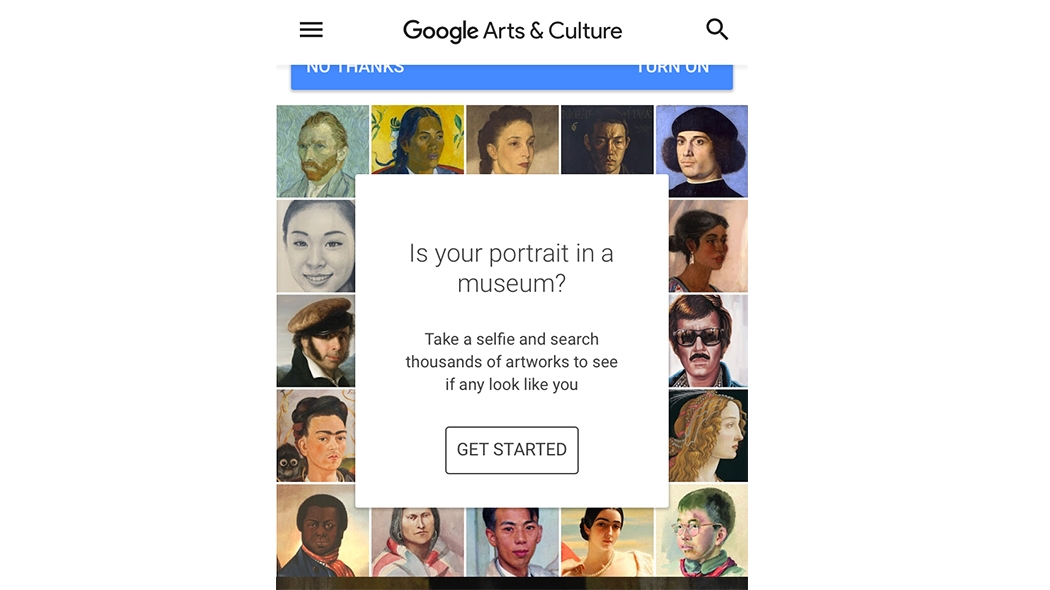Select the man with black hat portrait

701,150
